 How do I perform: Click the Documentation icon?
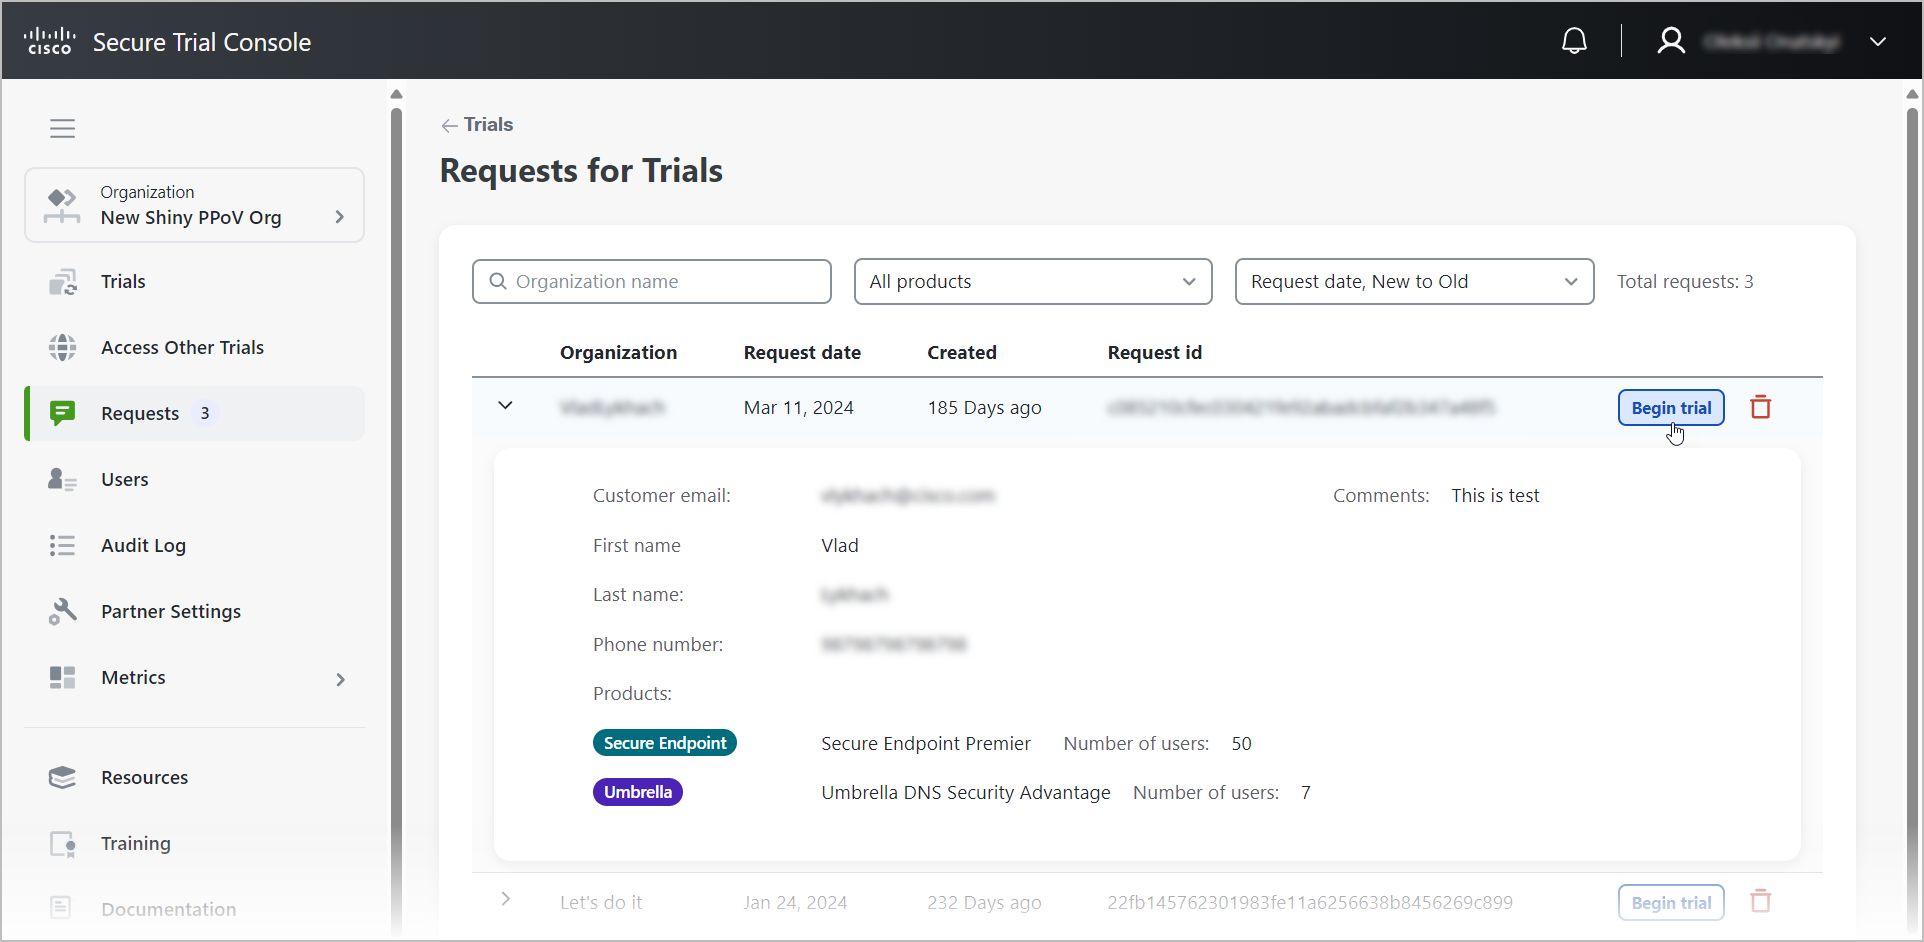(x=61, y=908)
